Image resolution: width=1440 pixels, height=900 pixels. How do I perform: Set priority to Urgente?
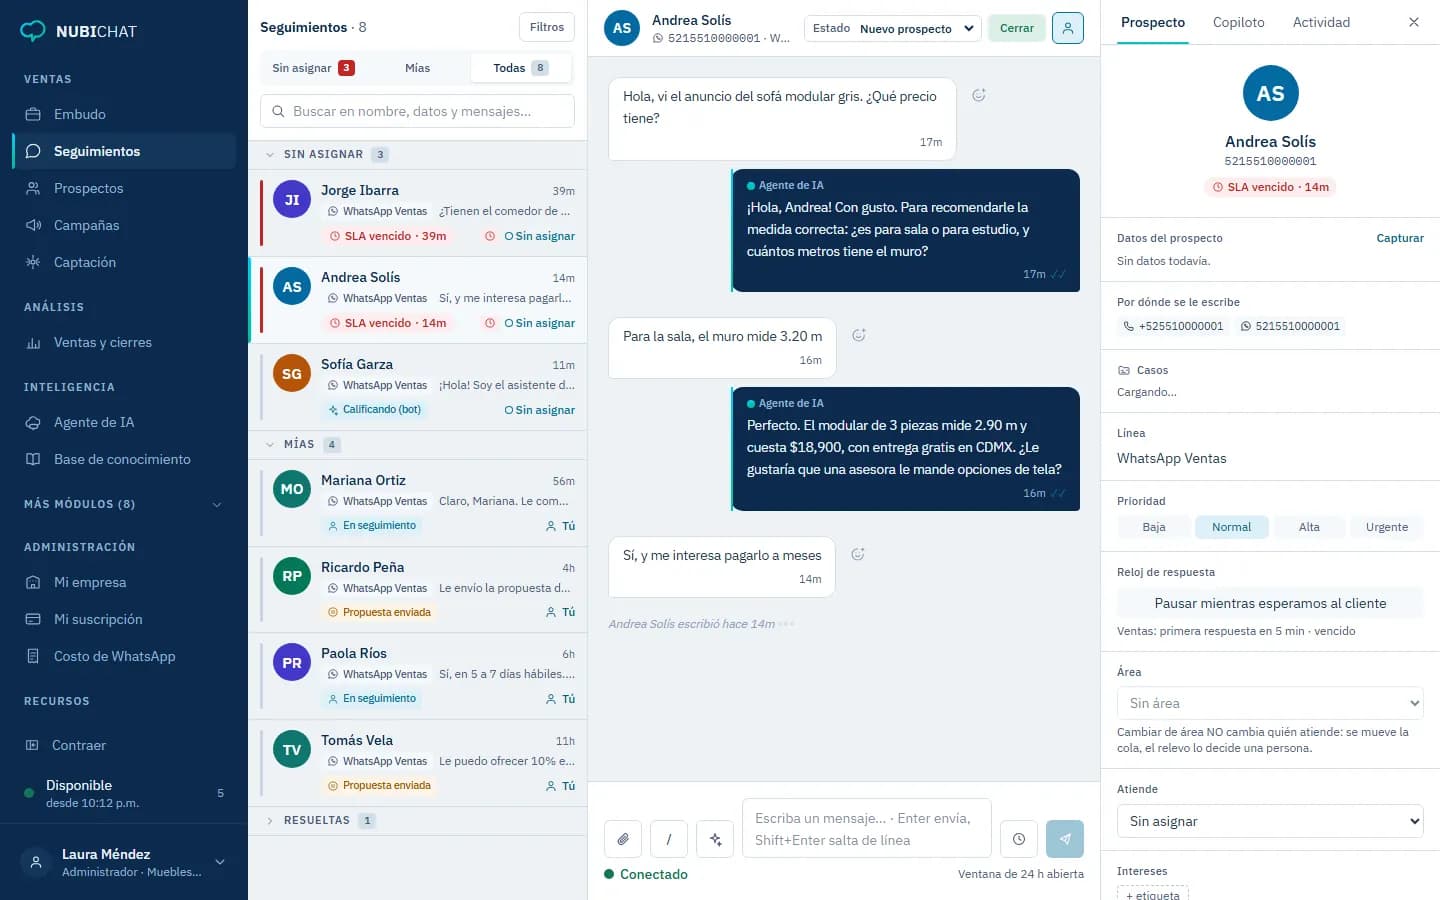point(1386,527)
